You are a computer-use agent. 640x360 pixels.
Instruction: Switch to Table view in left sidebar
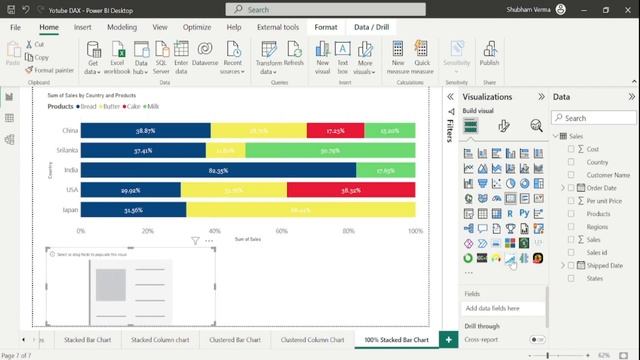point(9,118)
